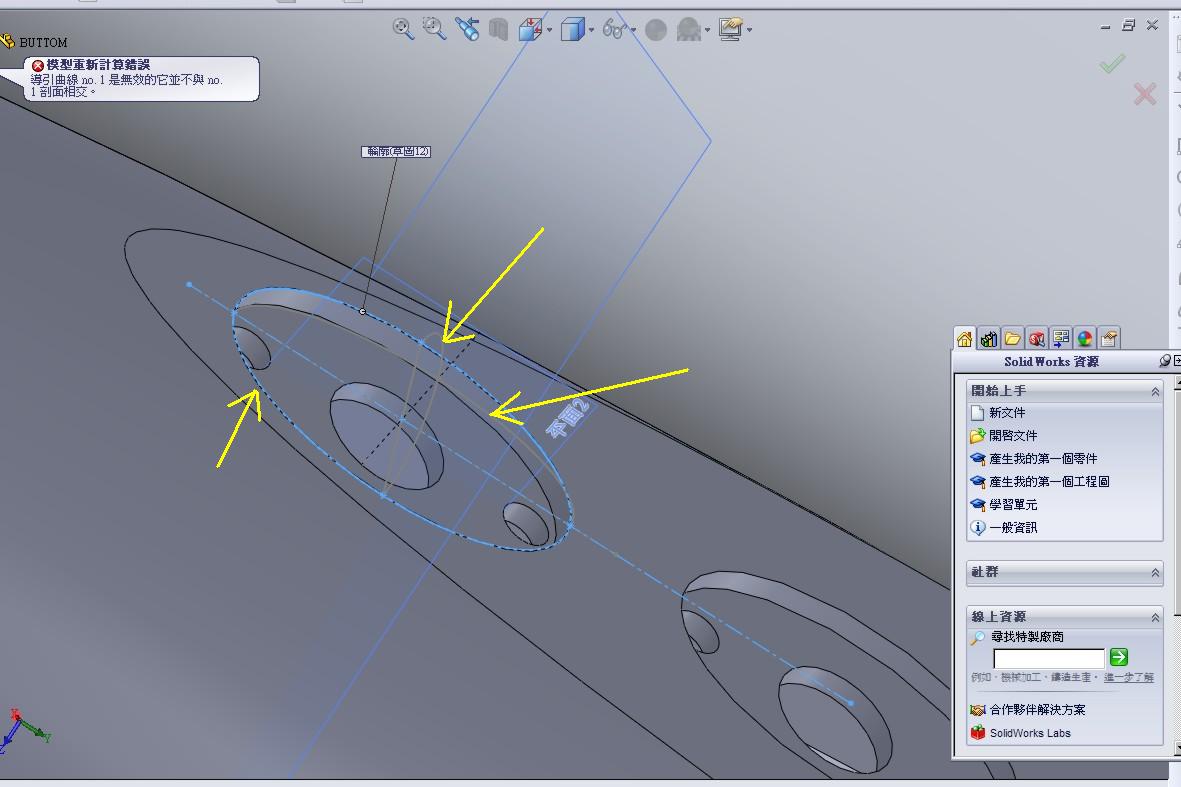The height and width of the screenshot is (787, 1181).
Task: Click the new document page icon
Action: tap(978, 413)
